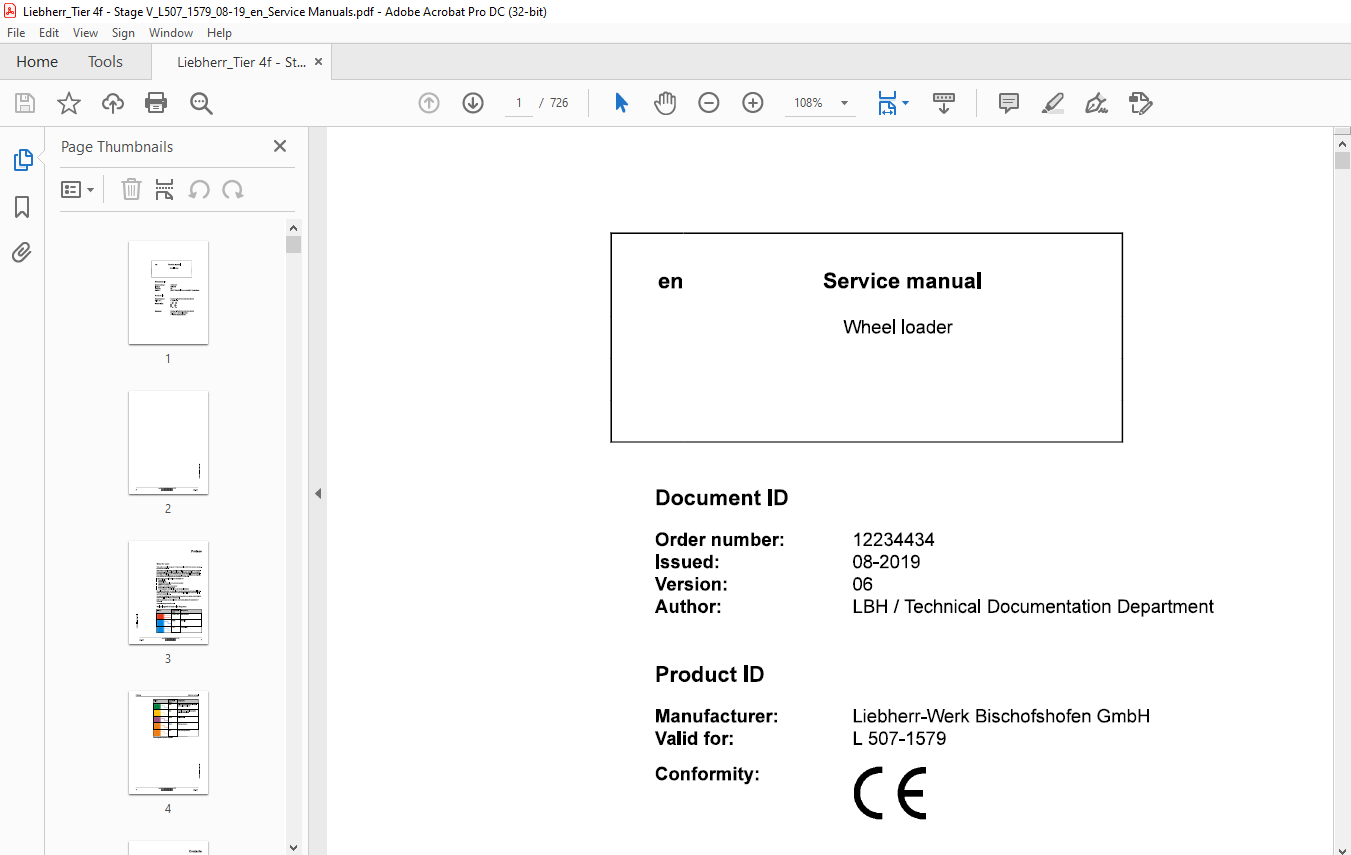
Task: Close the Page Thumbnails panel
Action: [x=280, y=146]
